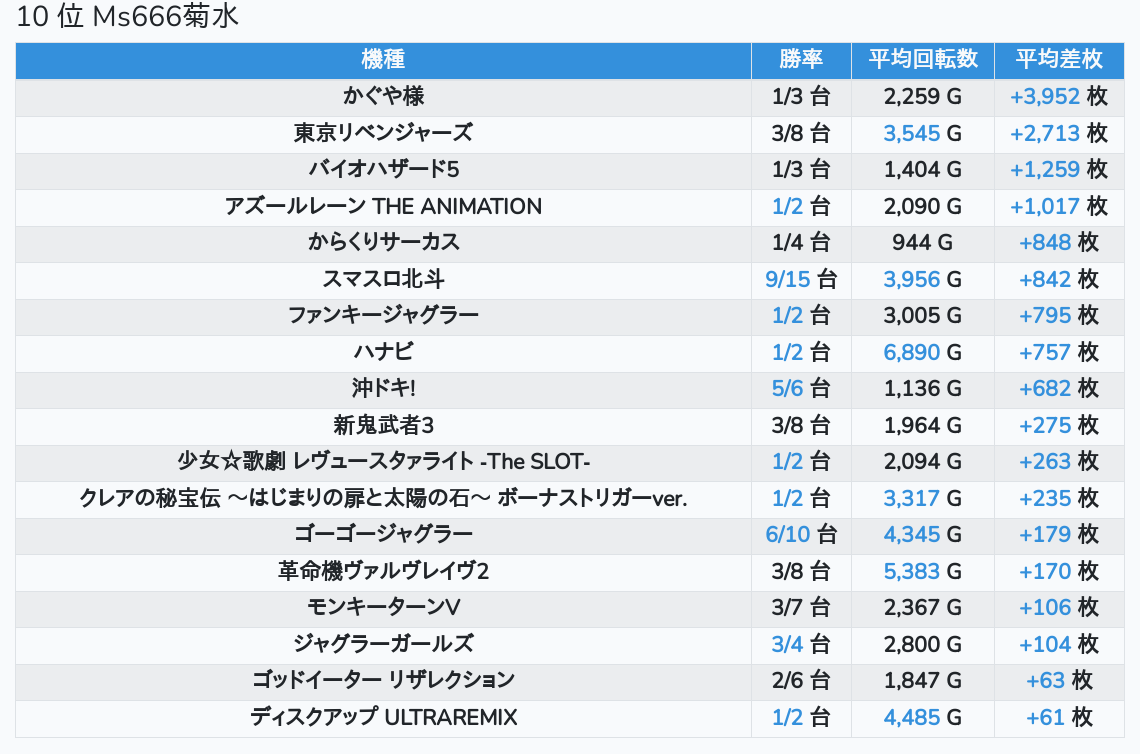The image size is (1140, 754).
Task: Click the 機種 column header
Action: point(383,60)
